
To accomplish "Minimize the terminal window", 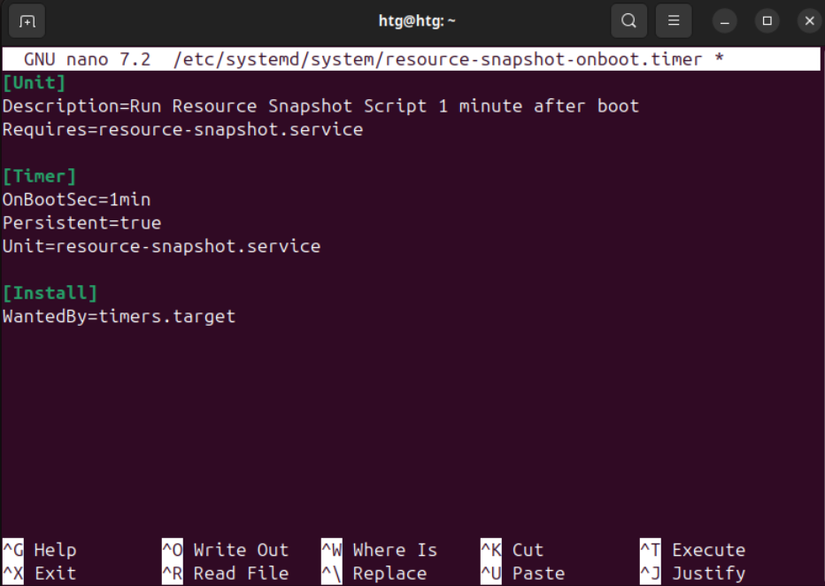I will click(x=725, y=20).
